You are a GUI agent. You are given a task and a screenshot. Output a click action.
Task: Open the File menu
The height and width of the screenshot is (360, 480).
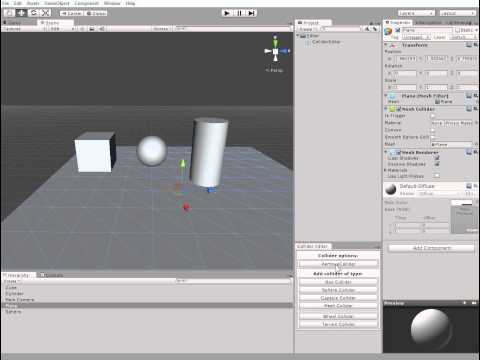pyautogui.click(x=6, y=3)
